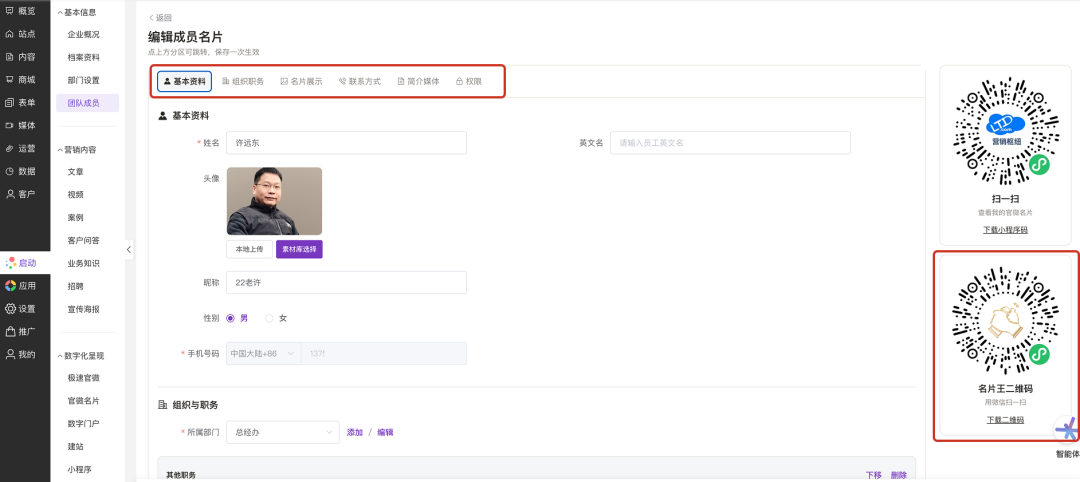The height and width of the screenshot is (482, 1080).
Task: Select 女 gender radio button
Action: click(269, 318)
